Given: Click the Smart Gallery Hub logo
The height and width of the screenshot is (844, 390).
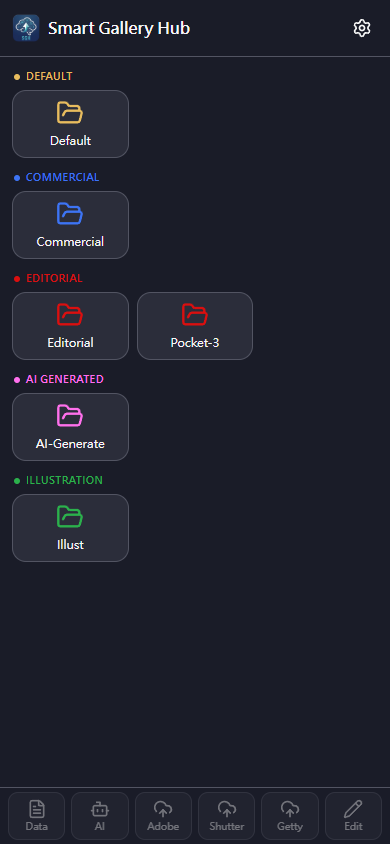Looking at the screenshot, I should pyautogui.click(x=26, y=28).
